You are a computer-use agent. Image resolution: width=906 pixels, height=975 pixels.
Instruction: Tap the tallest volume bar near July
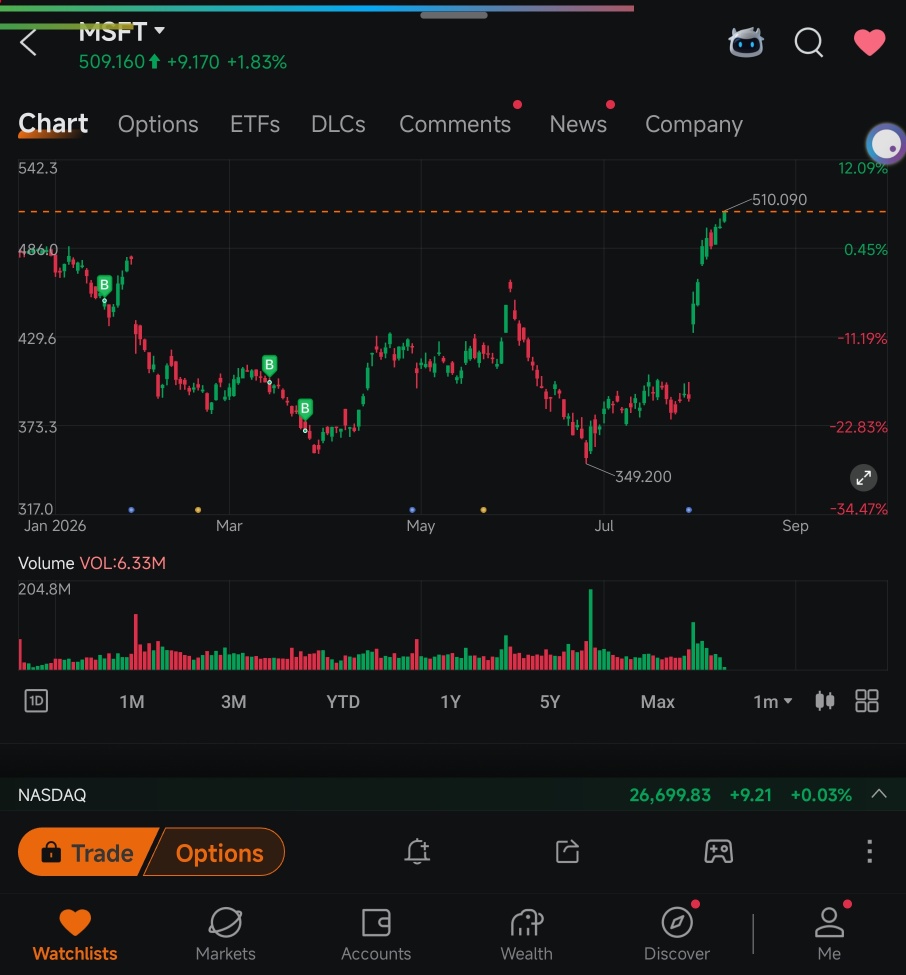tap(590, 629)
